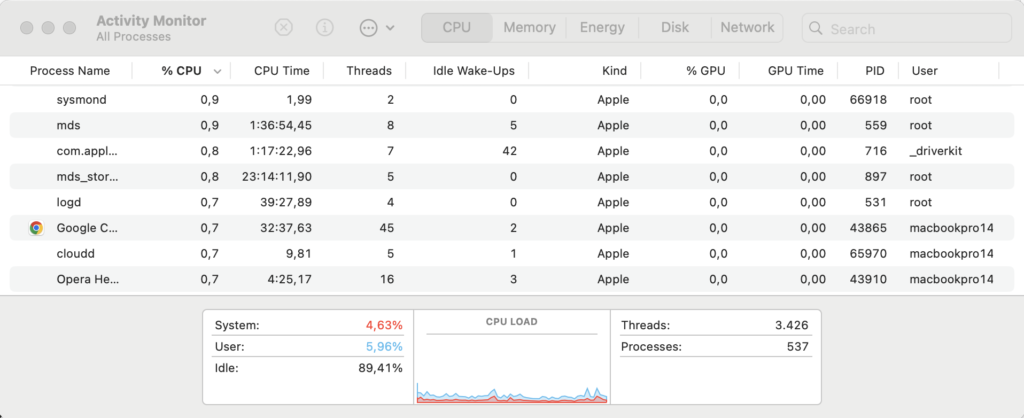The image size is (1024, 418).
Task: Click the stop process X icon
Action: (x=283, y=27)
